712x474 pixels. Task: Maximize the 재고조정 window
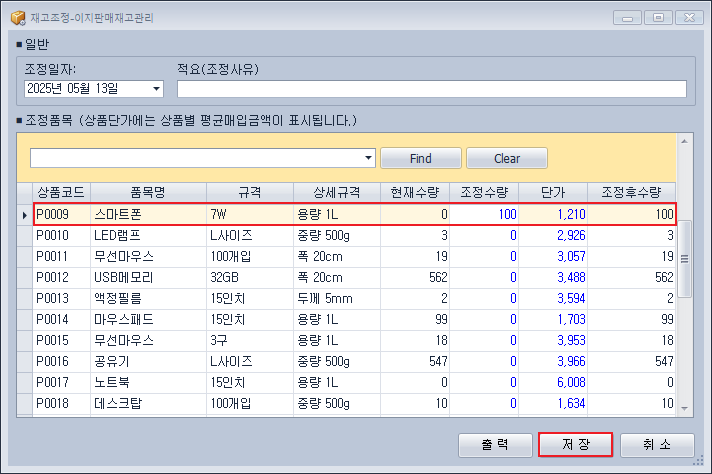point(658,18)
